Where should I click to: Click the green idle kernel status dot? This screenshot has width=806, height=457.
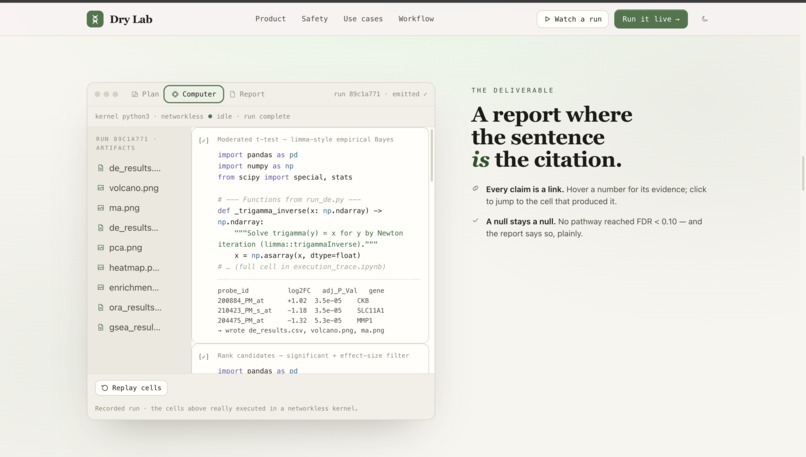210,116
